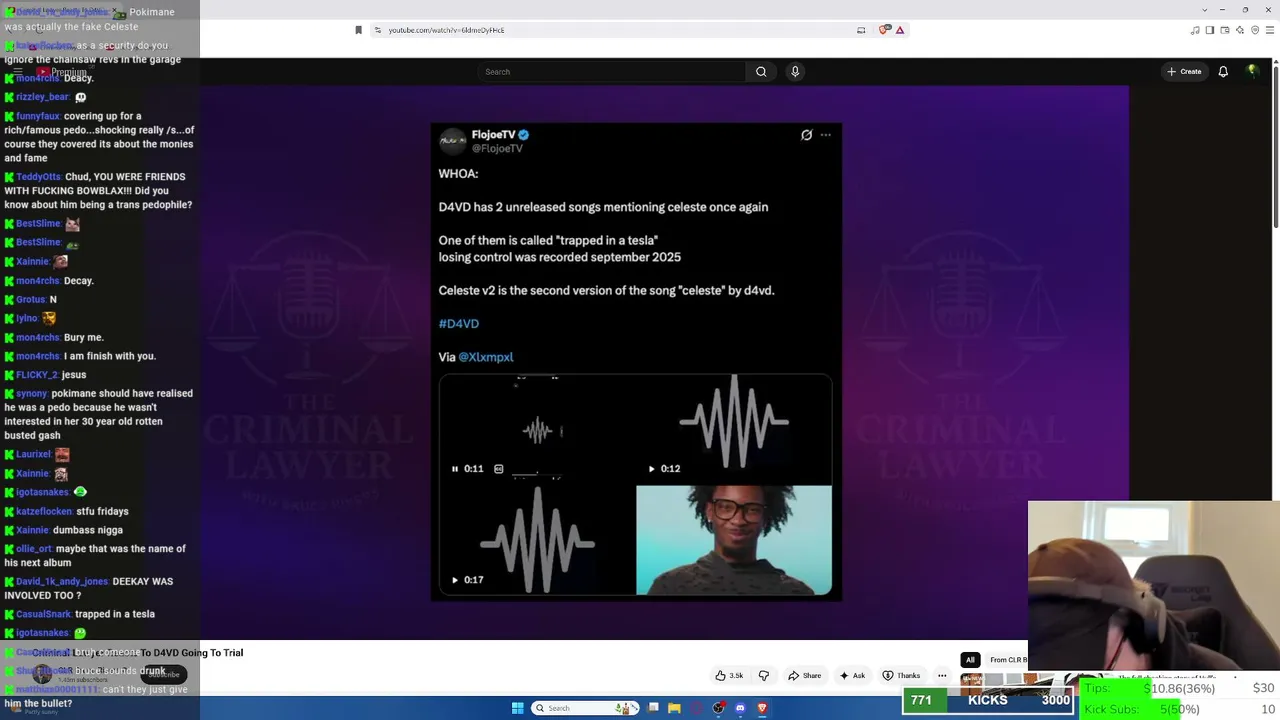Image resolution: width=1280 pixels, height=720 pixels.
Task: Open the FlojoeTV profile name
Action: coord(494,135)
